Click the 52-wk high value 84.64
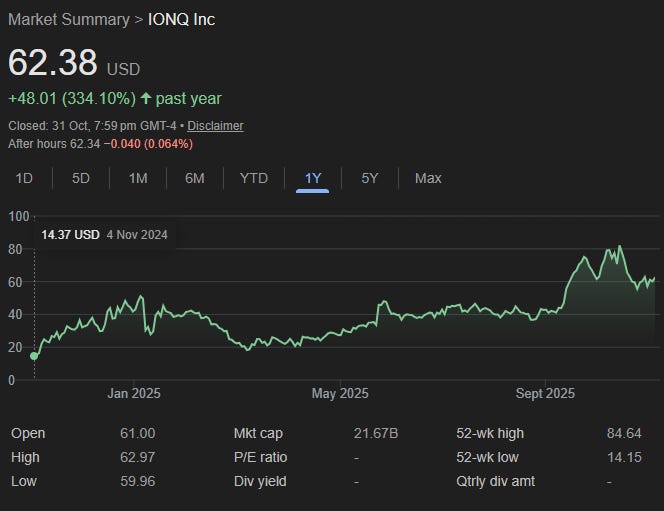Image resolution: width=664 pixels, height=511 pixels. pos(624,433)
